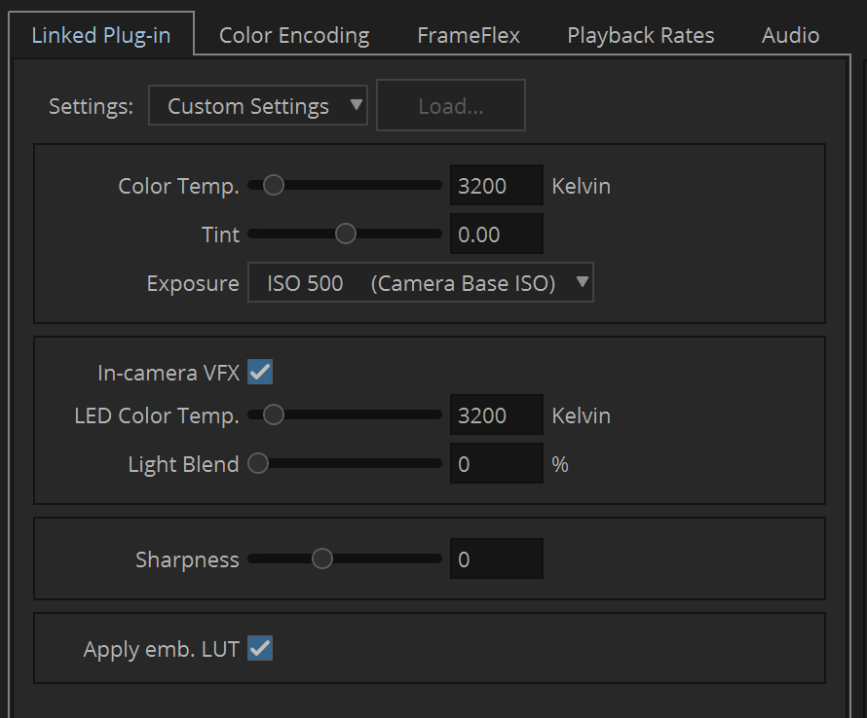Click the Sharpness slider handle
This screenshot has width=867, height=718.
[x=321, y=559]
